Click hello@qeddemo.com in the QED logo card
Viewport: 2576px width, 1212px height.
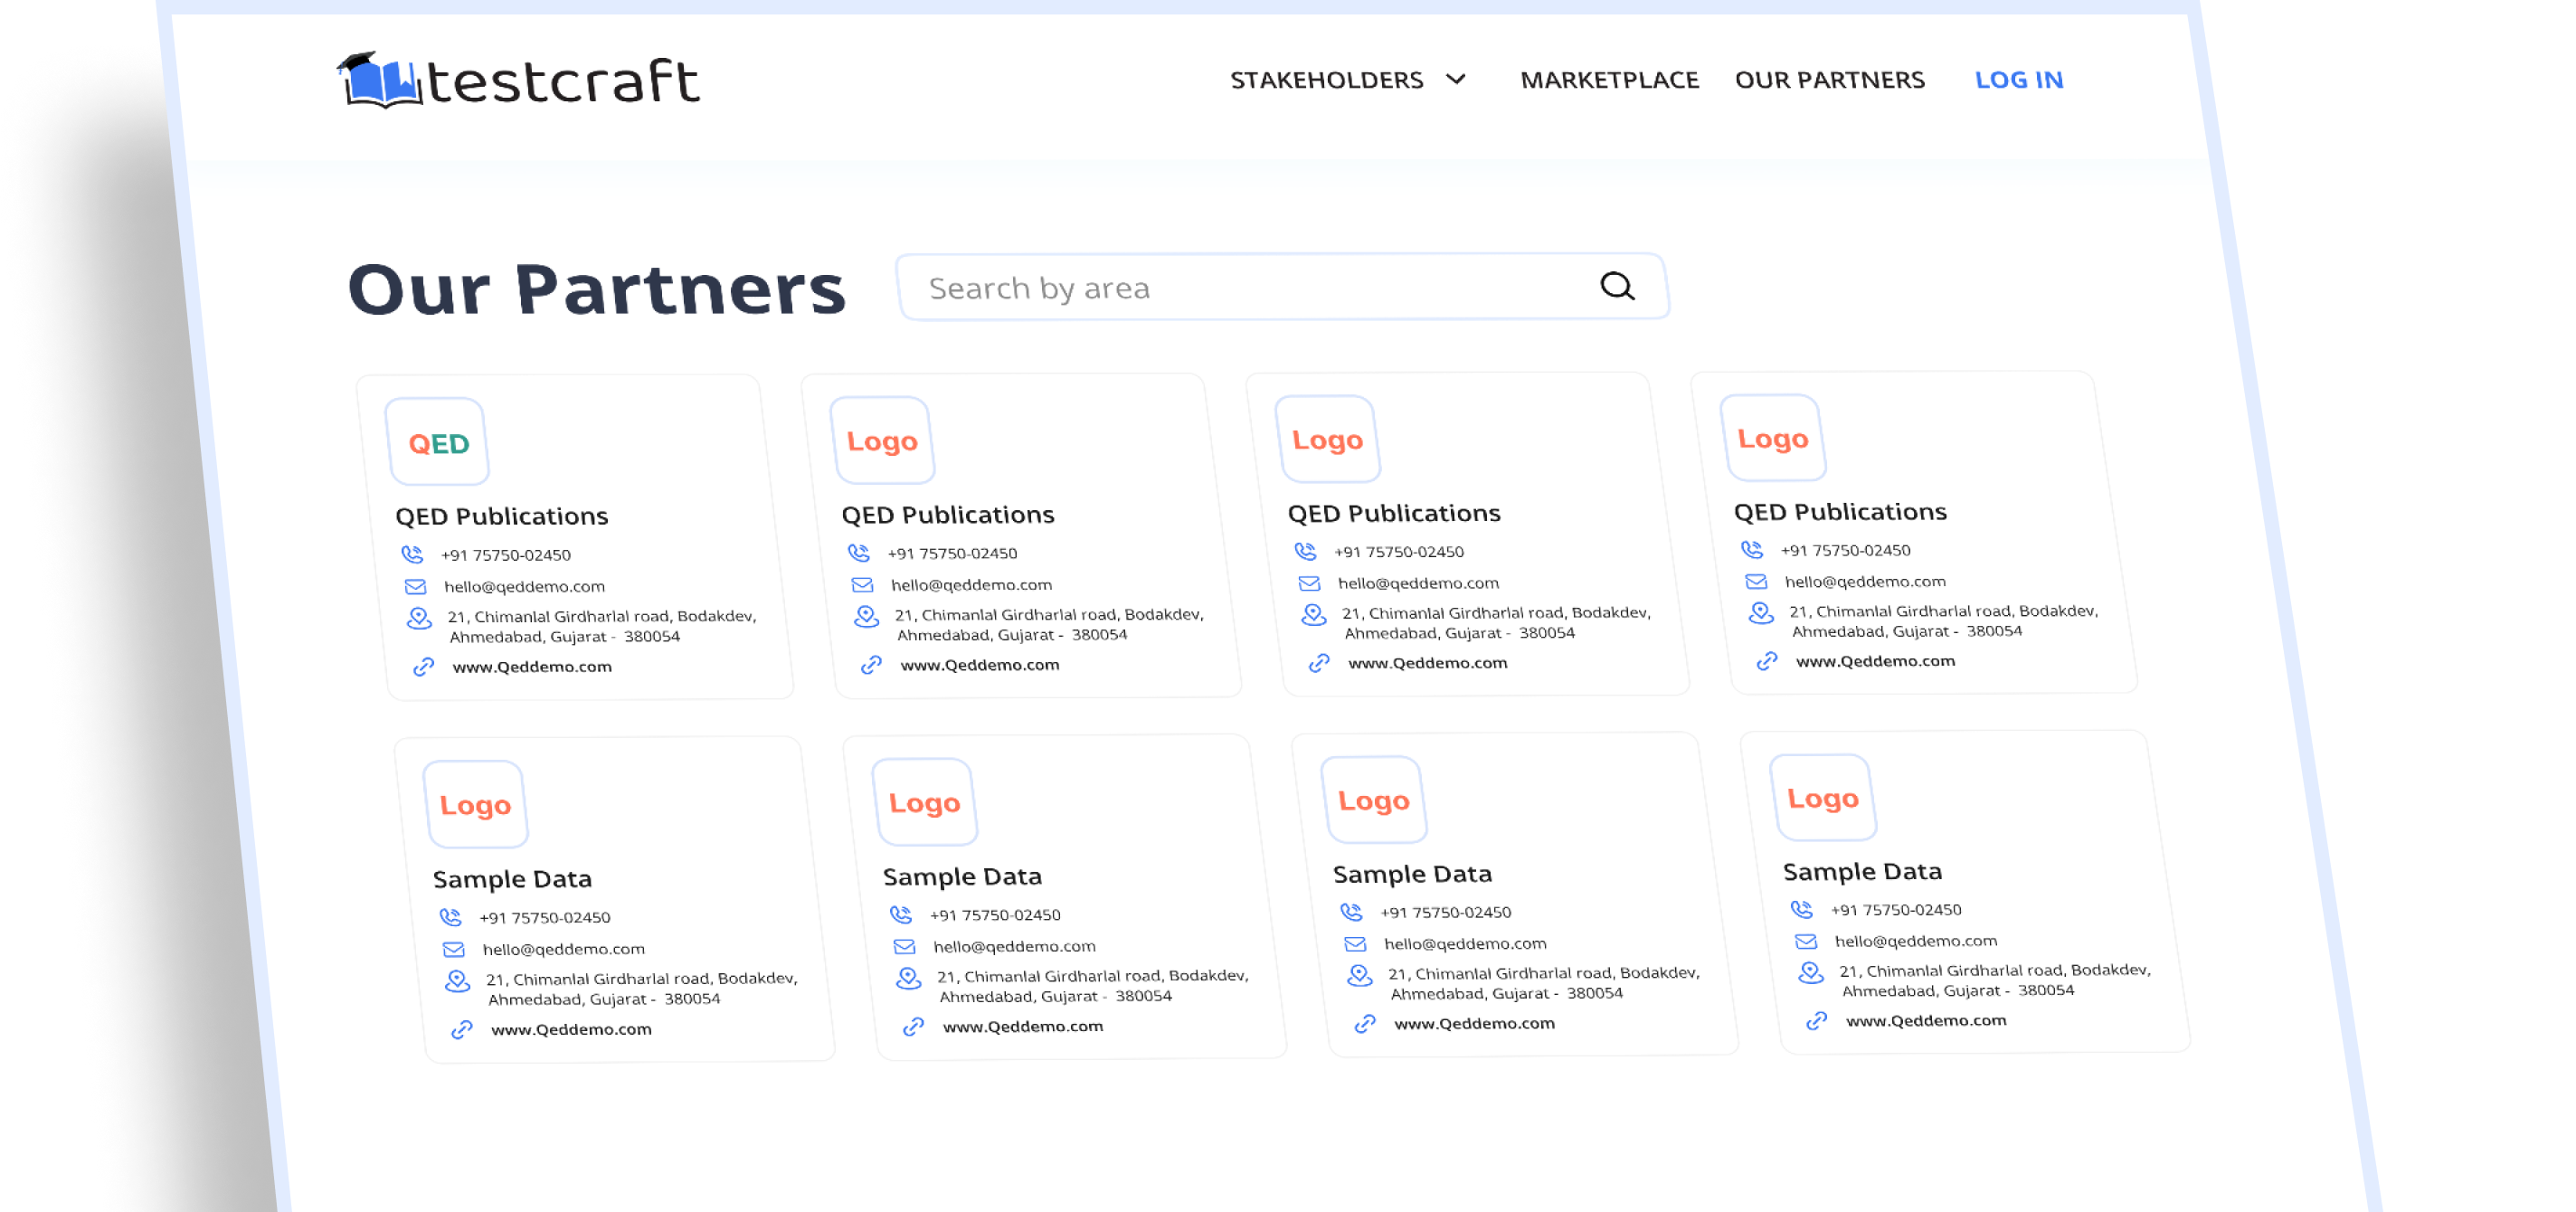(x=524, y=587)
